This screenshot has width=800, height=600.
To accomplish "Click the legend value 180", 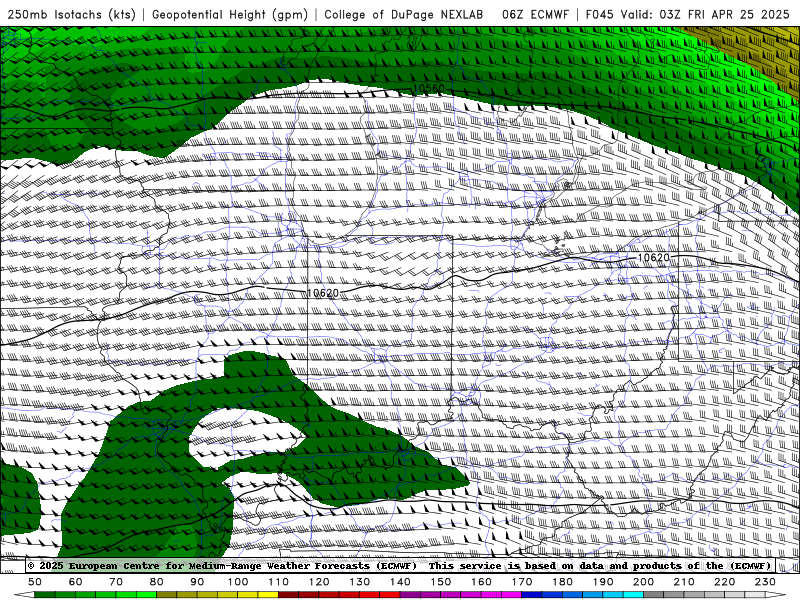I will [562, 582].
